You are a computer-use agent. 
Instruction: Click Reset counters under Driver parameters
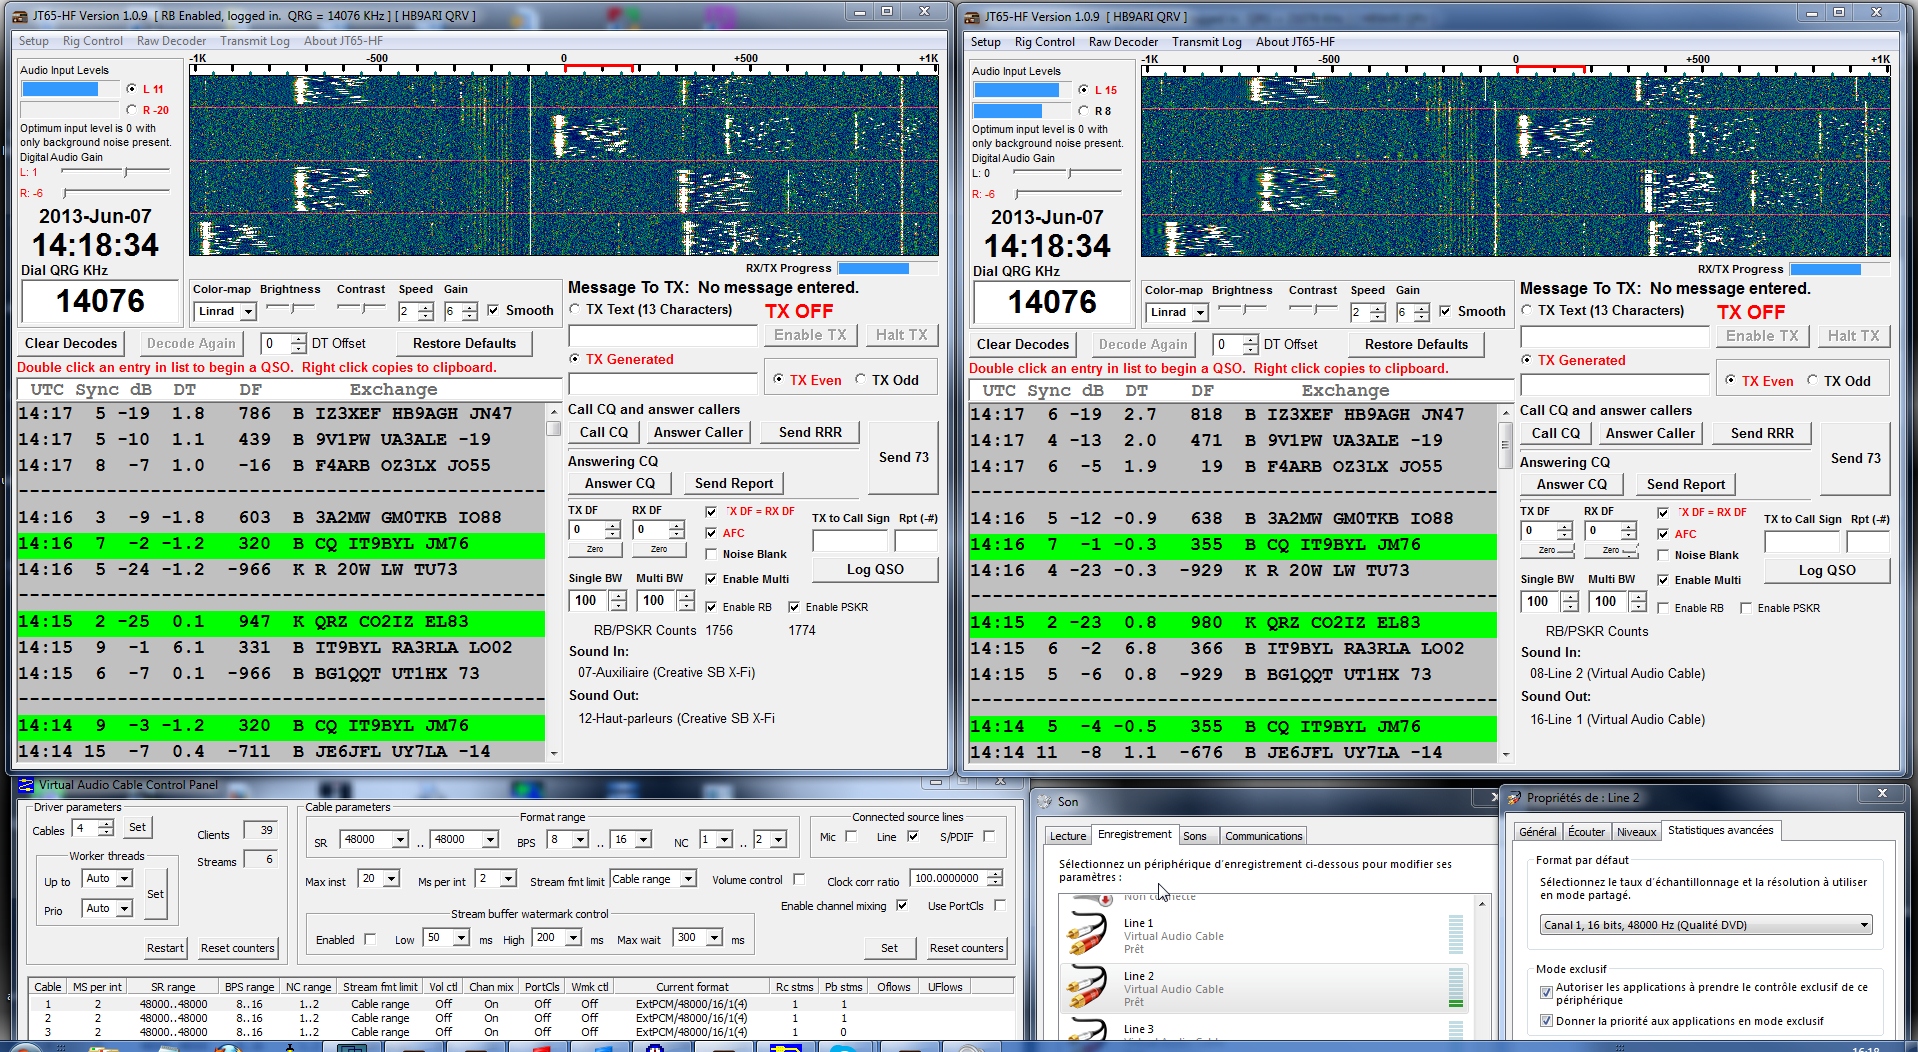pyautogui.click(x=237, y=948)
